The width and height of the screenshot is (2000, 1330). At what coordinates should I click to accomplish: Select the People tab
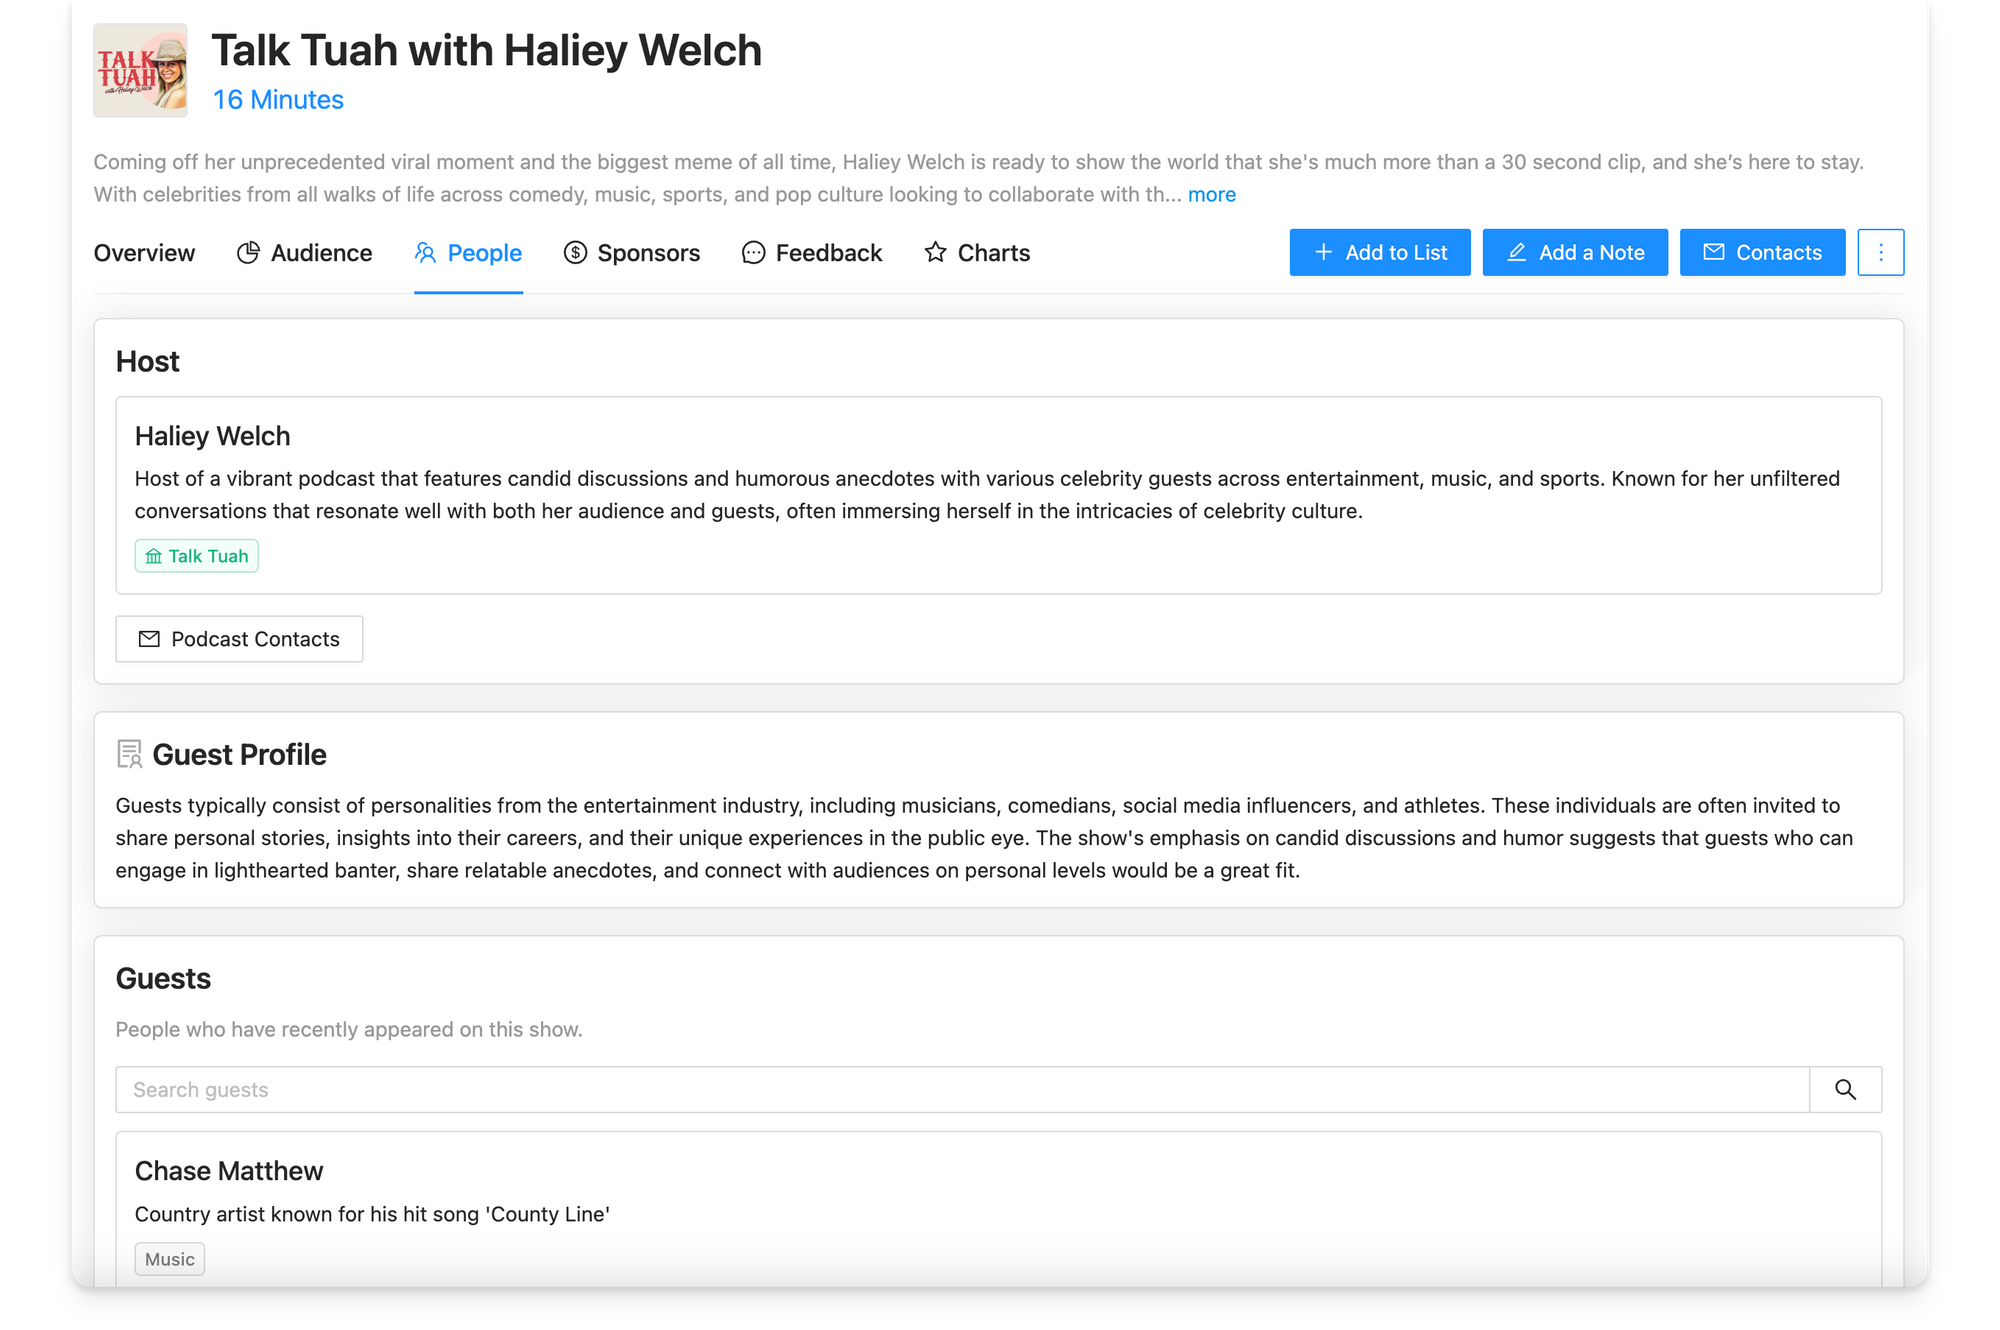coord(468,253)
